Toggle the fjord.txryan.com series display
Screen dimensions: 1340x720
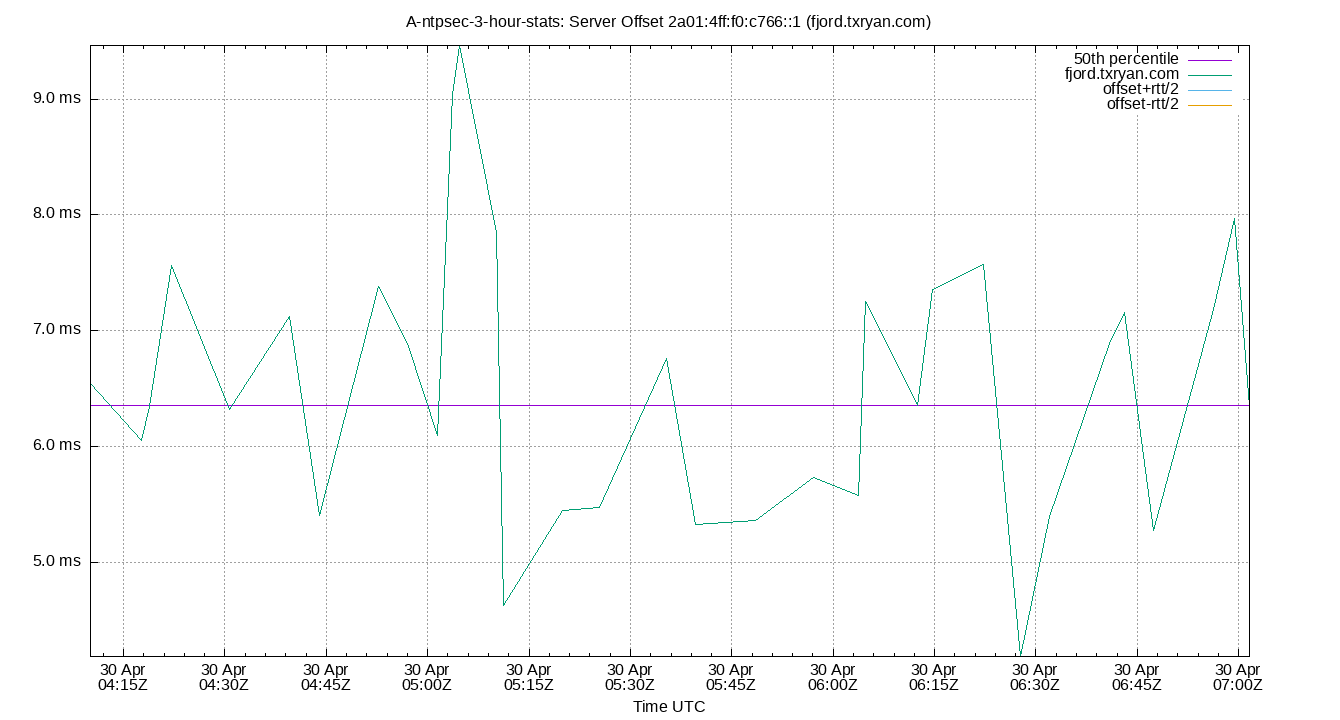coord(1120,73)
